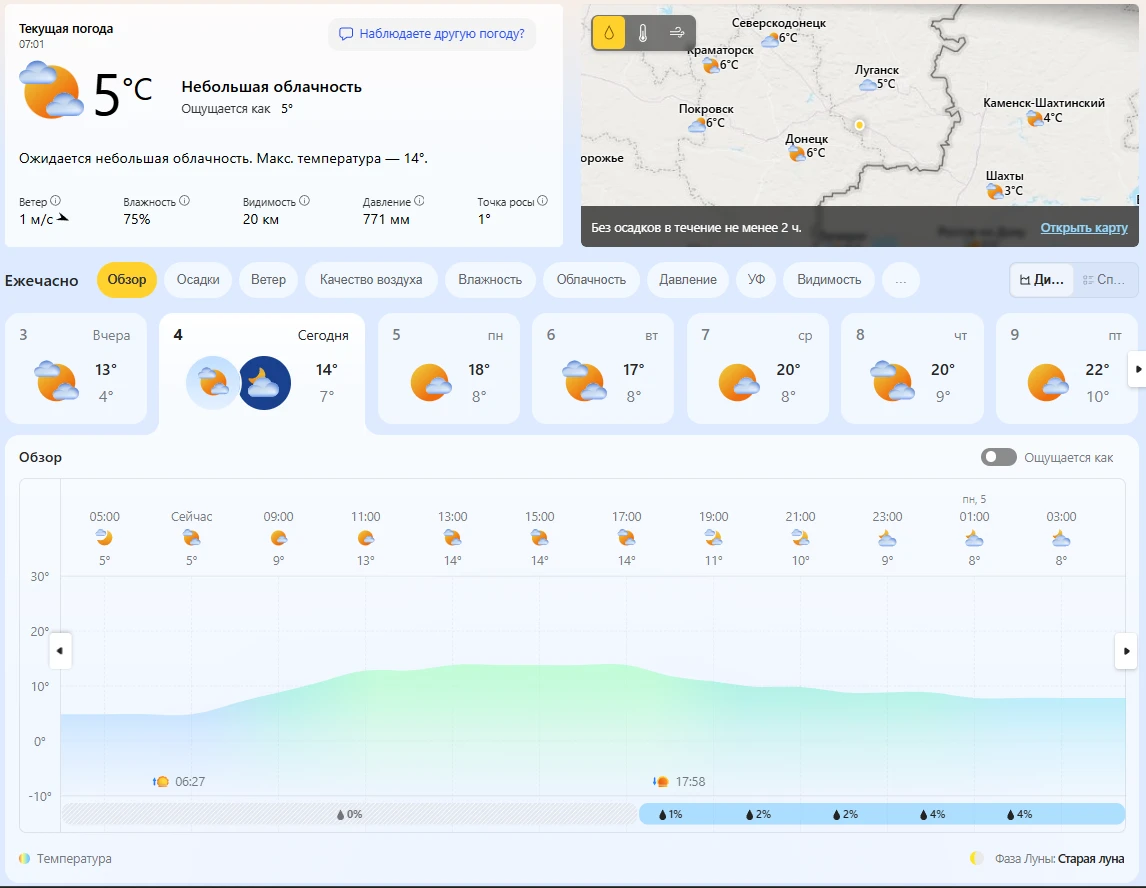Image resolution: width=1146 pixels, height=888 pixels.
Task: Open the Открыть карту link
Action: coord(1084,227)
